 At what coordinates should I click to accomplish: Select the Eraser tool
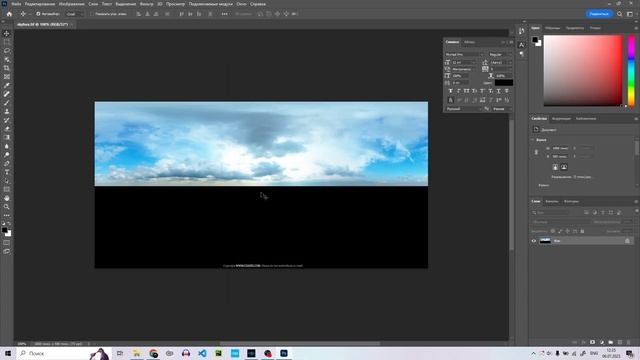point(7,129)
